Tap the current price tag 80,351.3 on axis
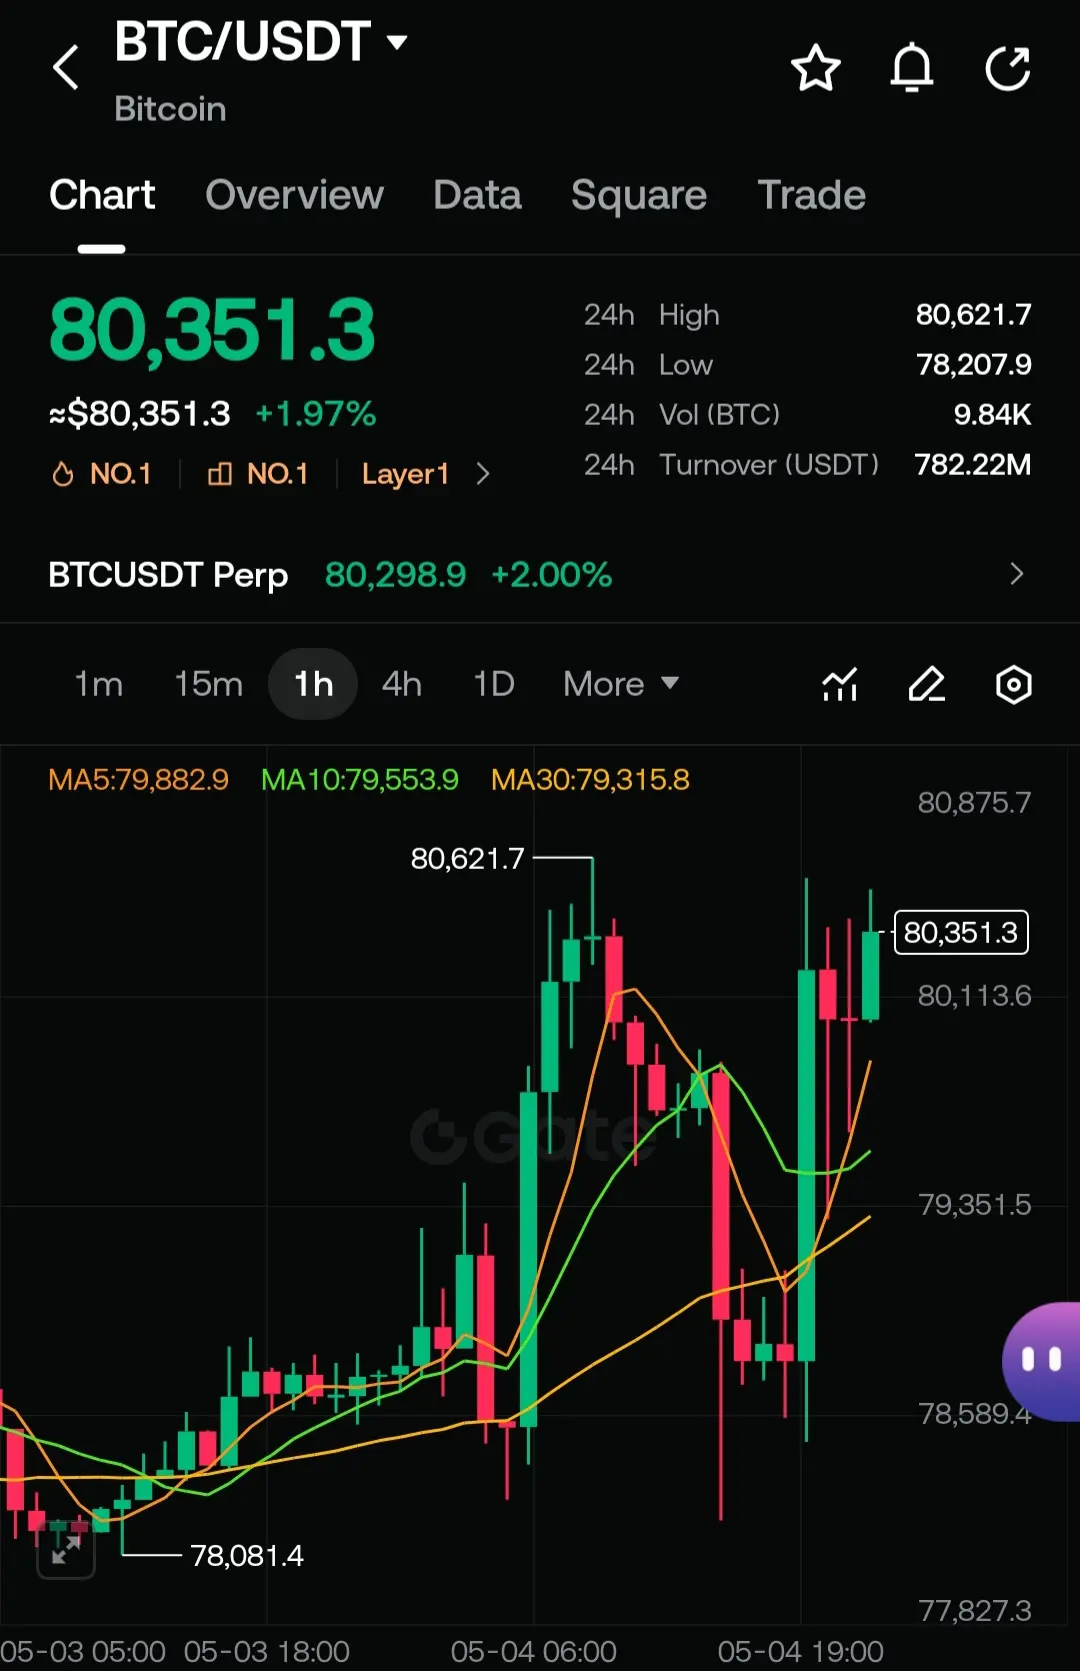Viewport: 1080px width, 1671px height. [x=961, y=932]
